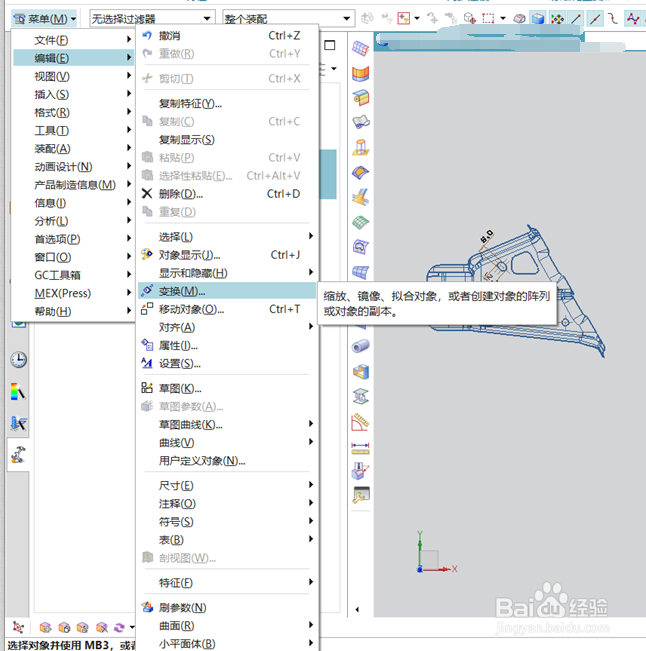Click the orange curved surface tool icon
Screen dimensions: 646x651
coord(360,73)
